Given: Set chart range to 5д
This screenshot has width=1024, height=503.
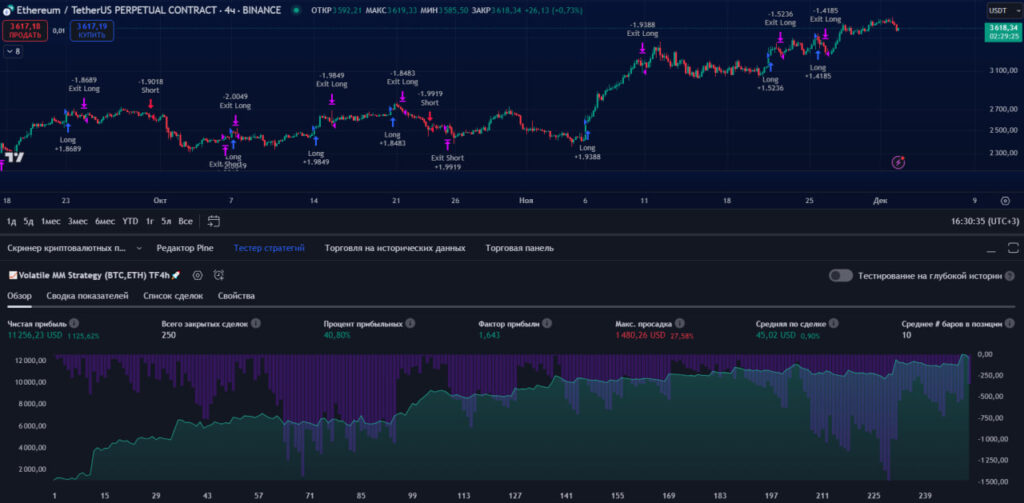Looking at the screenshot, I should (x=28, y=221).
